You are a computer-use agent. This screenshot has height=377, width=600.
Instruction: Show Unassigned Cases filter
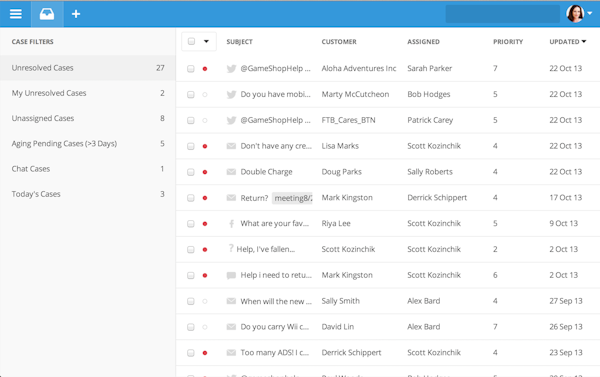[88, 118]
